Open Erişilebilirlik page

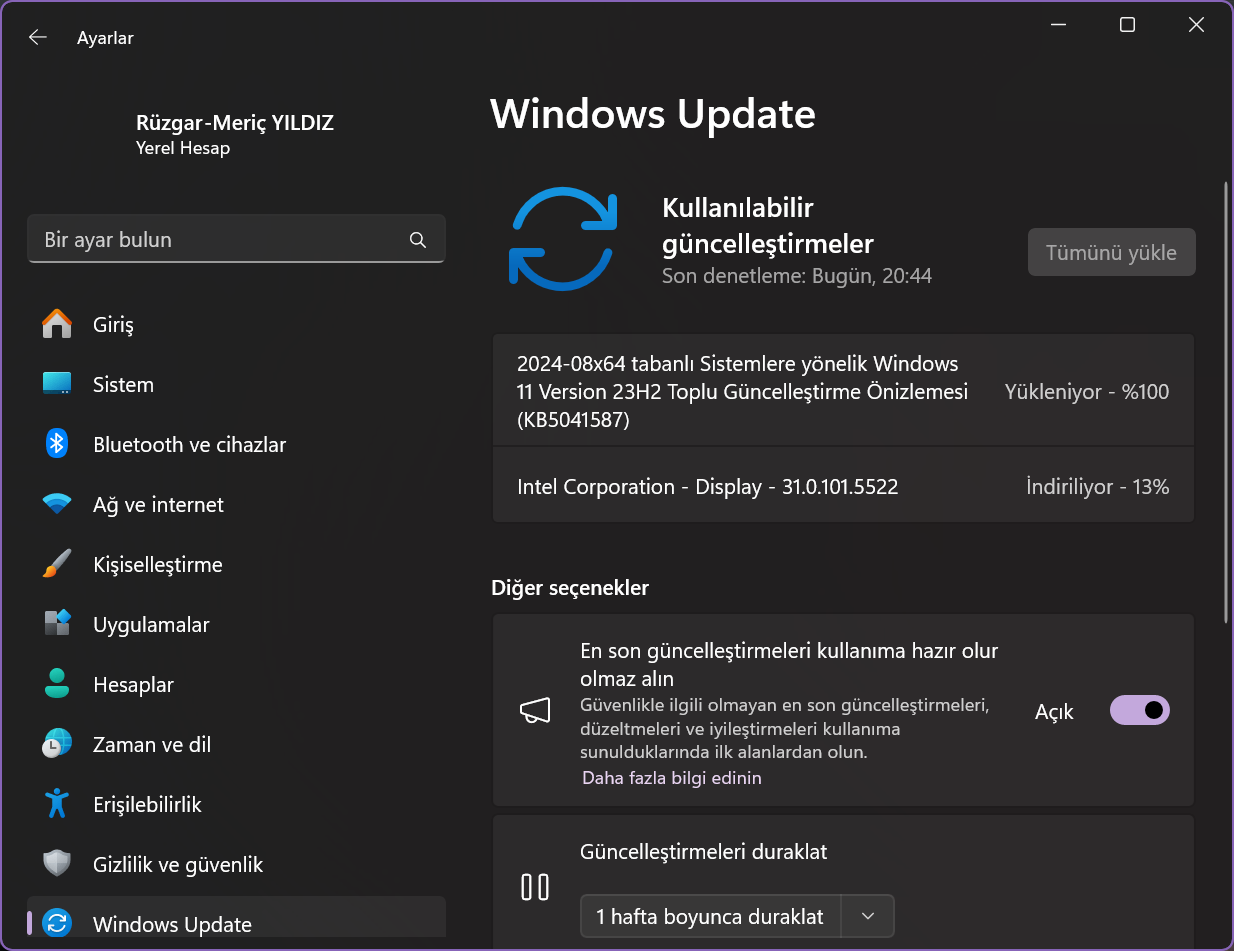click(x=236, y=804)
